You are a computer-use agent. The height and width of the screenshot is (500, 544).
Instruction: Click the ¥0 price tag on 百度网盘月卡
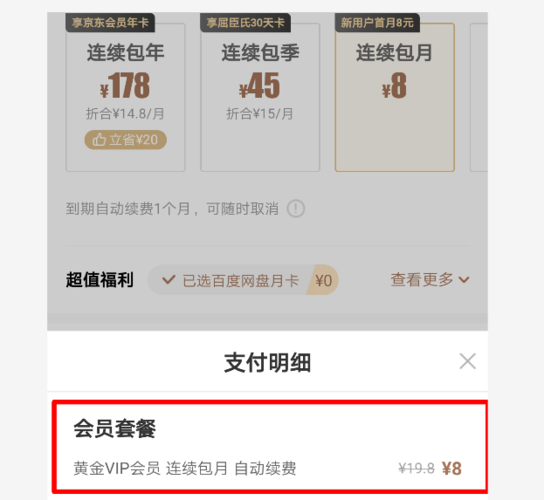click(323, 280)
